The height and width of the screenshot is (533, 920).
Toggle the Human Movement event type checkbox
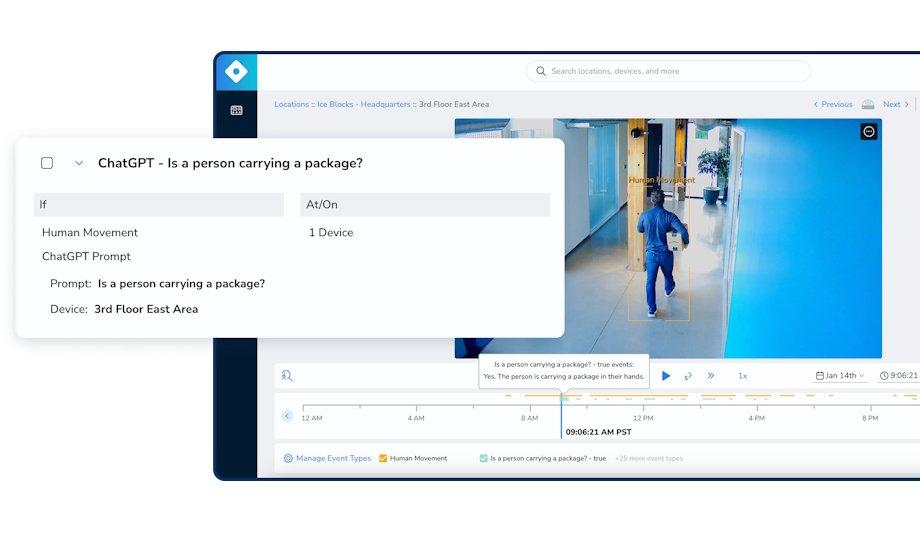(383, 458)
